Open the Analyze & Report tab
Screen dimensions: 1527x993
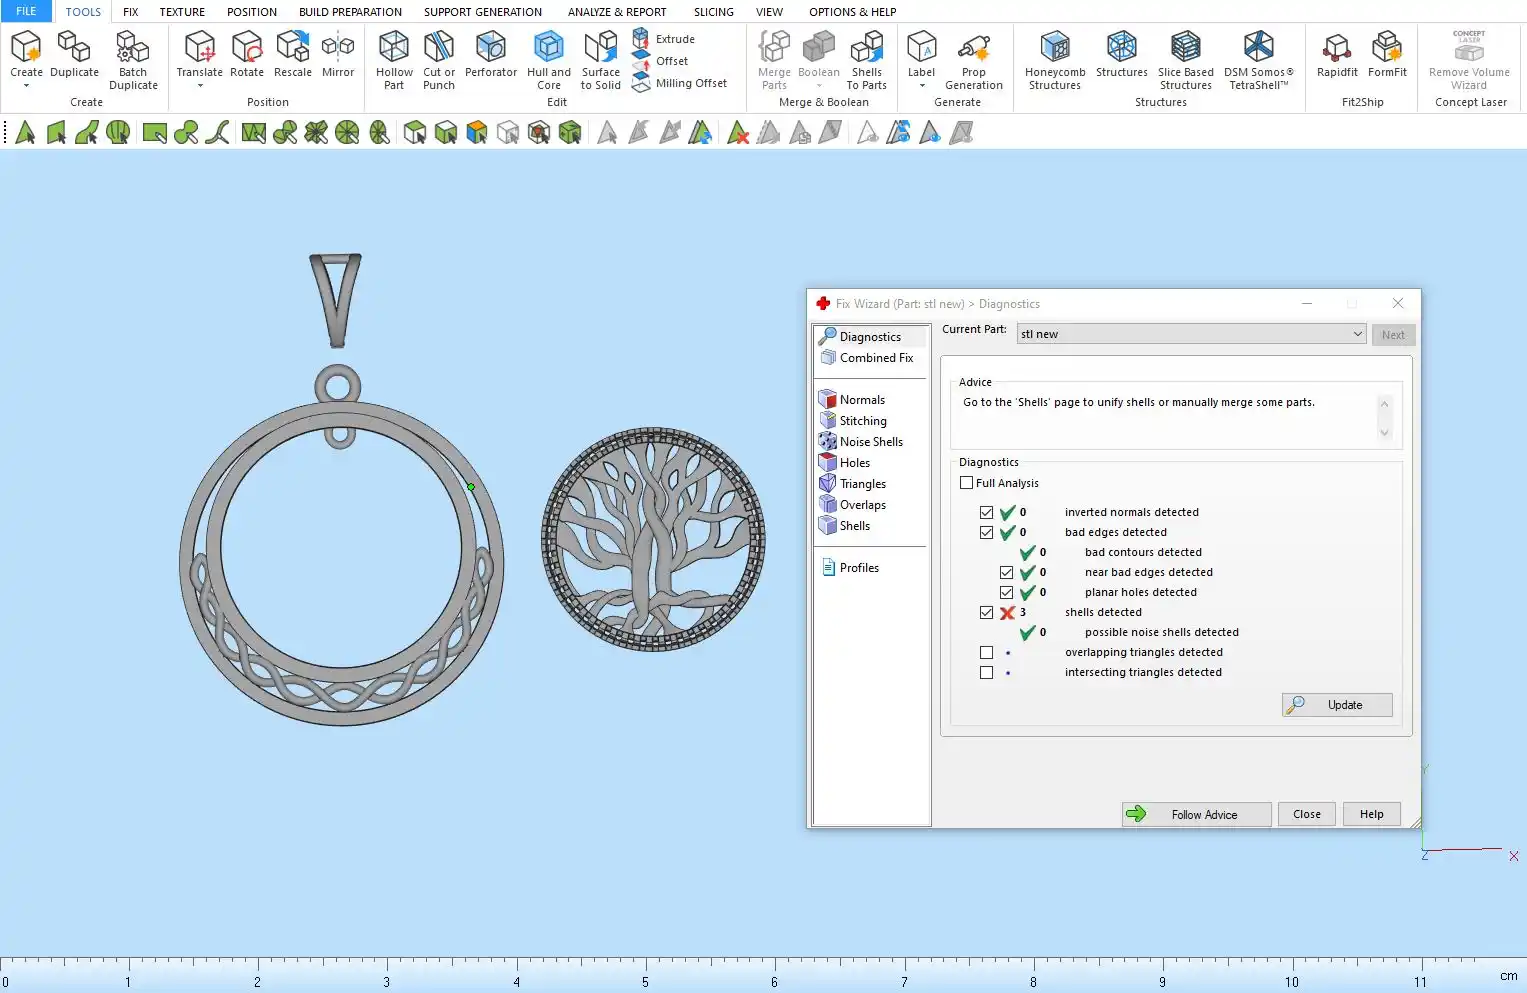[x=616, y=12]
